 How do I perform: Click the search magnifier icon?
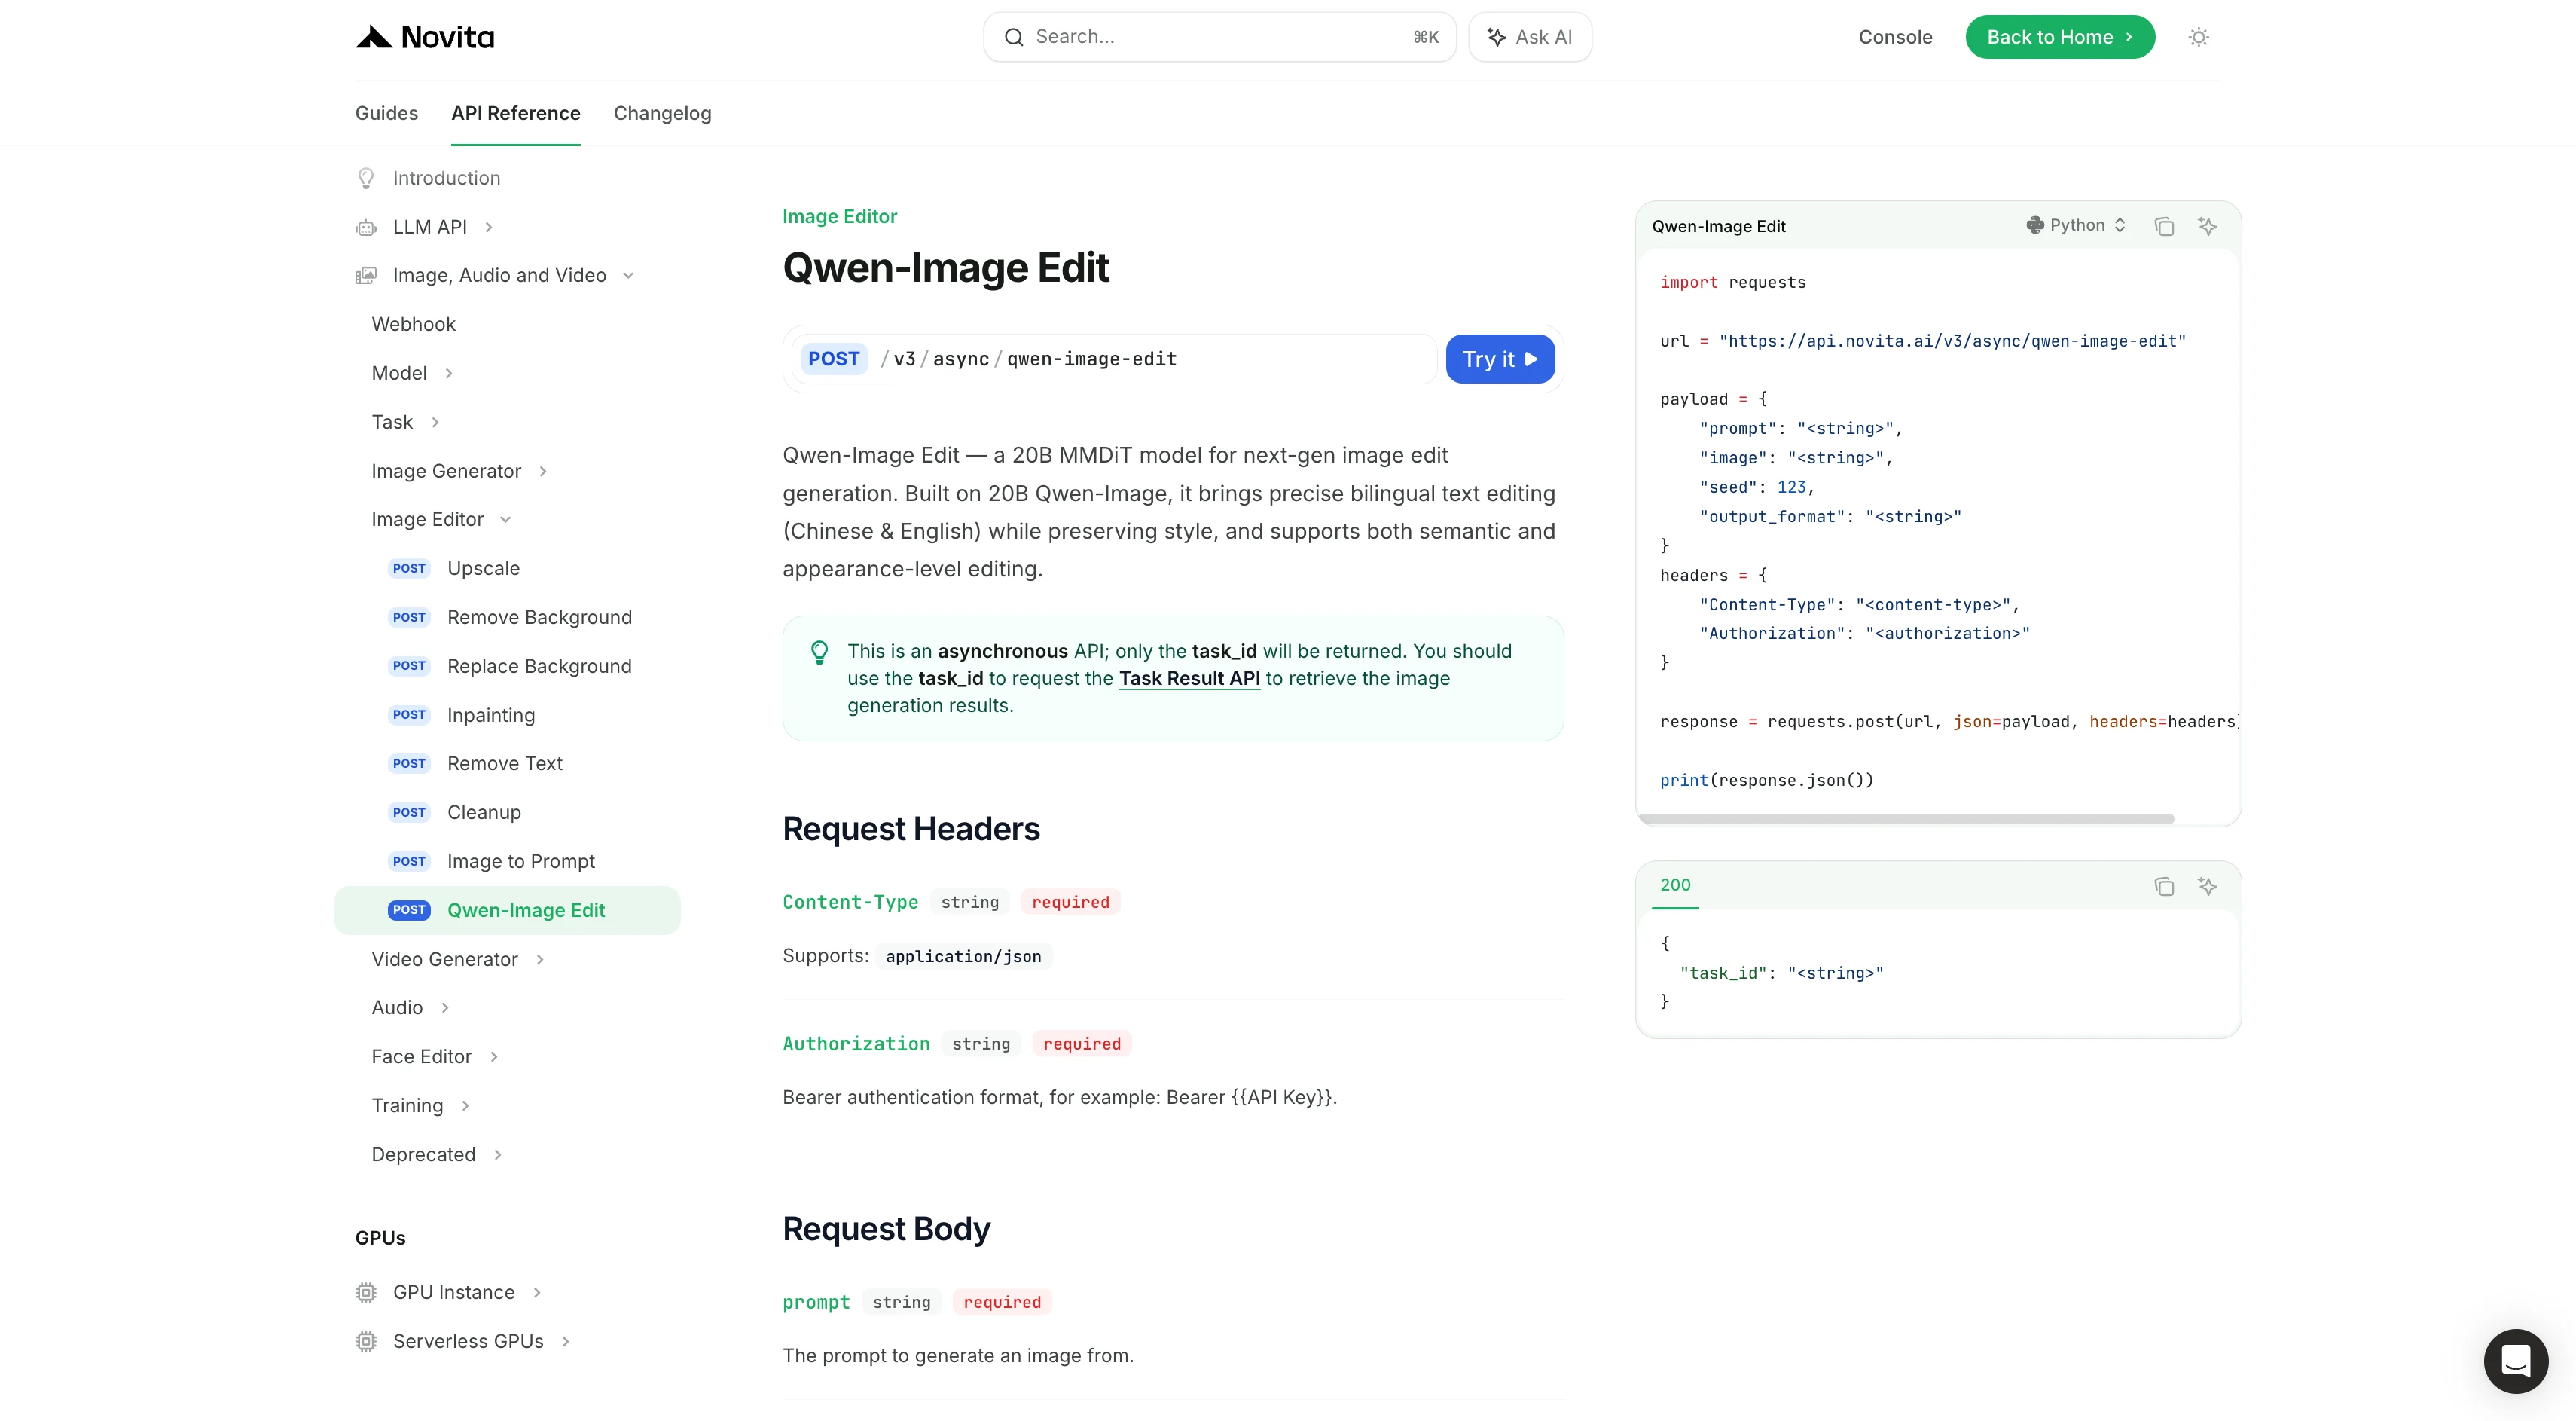pos(1014,37)
